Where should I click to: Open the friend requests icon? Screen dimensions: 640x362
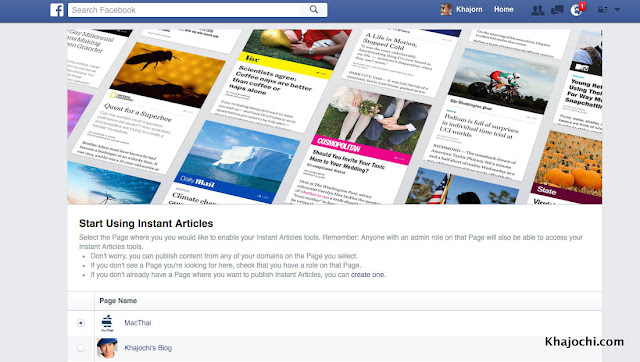click(x=538, y=10)
